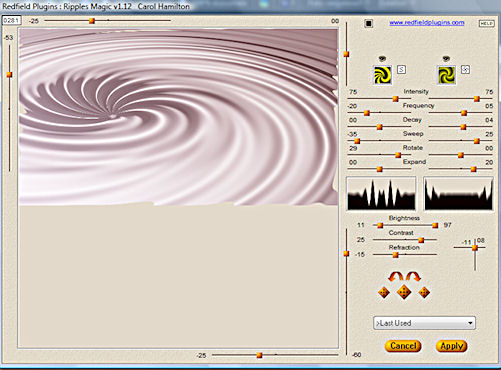This screenshot has height=370, width=501.
Task: Click the left random dice icon
Action: (384, 293)
